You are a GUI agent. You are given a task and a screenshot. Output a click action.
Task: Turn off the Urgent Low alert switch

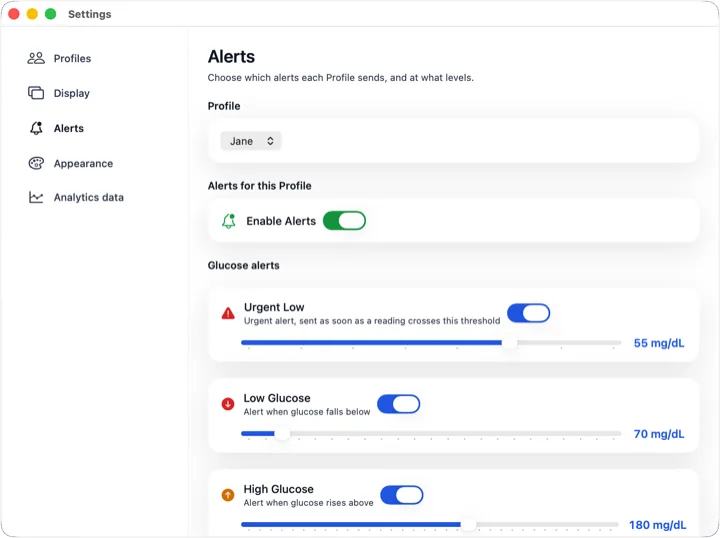[x=529, y=313]
